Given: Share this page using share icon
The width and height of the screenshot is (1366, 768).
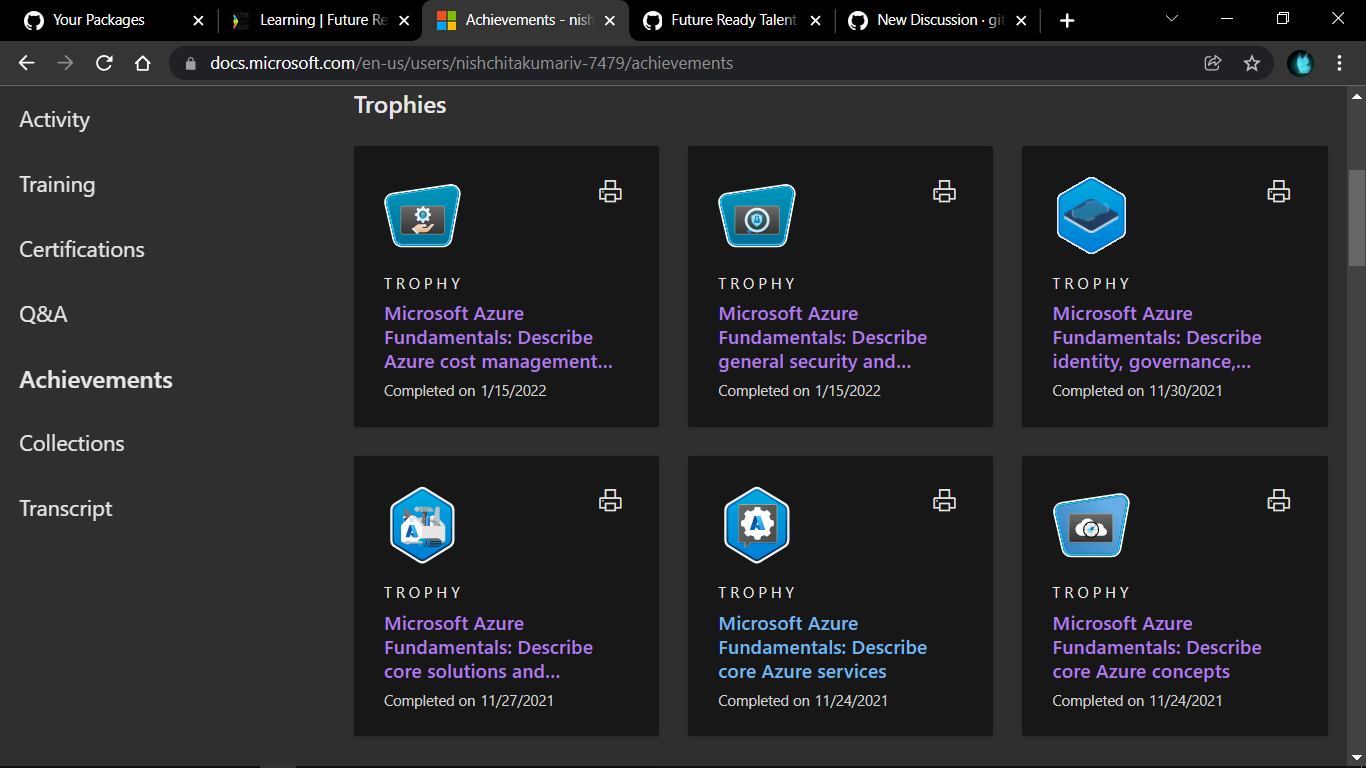Looking at the screenshot, I should 1213,63.
